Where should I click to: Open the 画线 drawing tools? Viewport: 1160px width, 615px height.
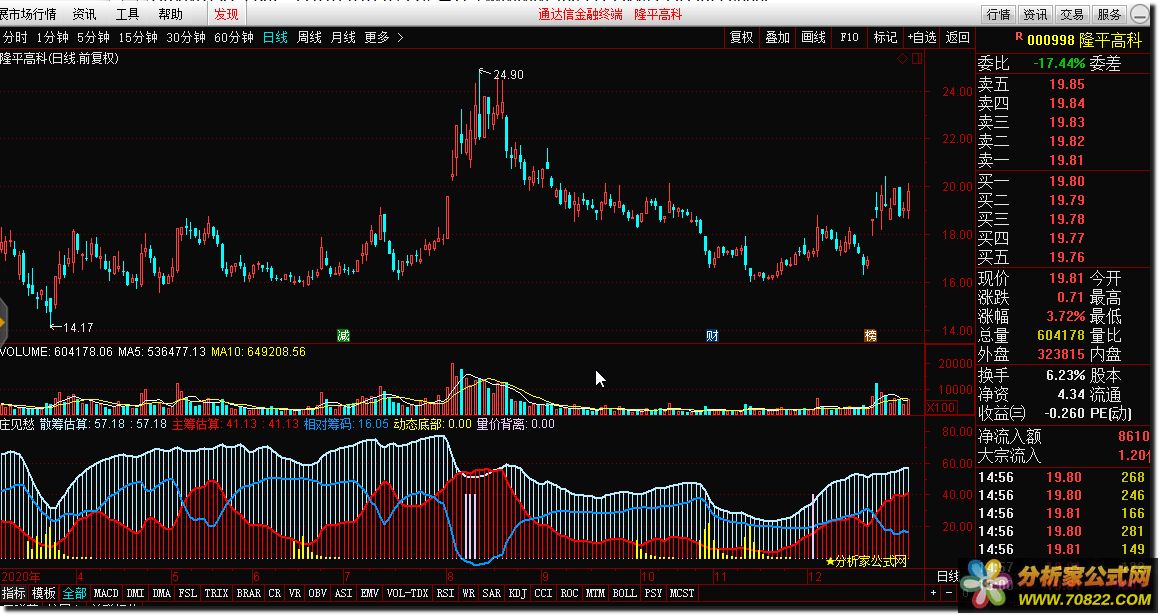click(813, 37)
